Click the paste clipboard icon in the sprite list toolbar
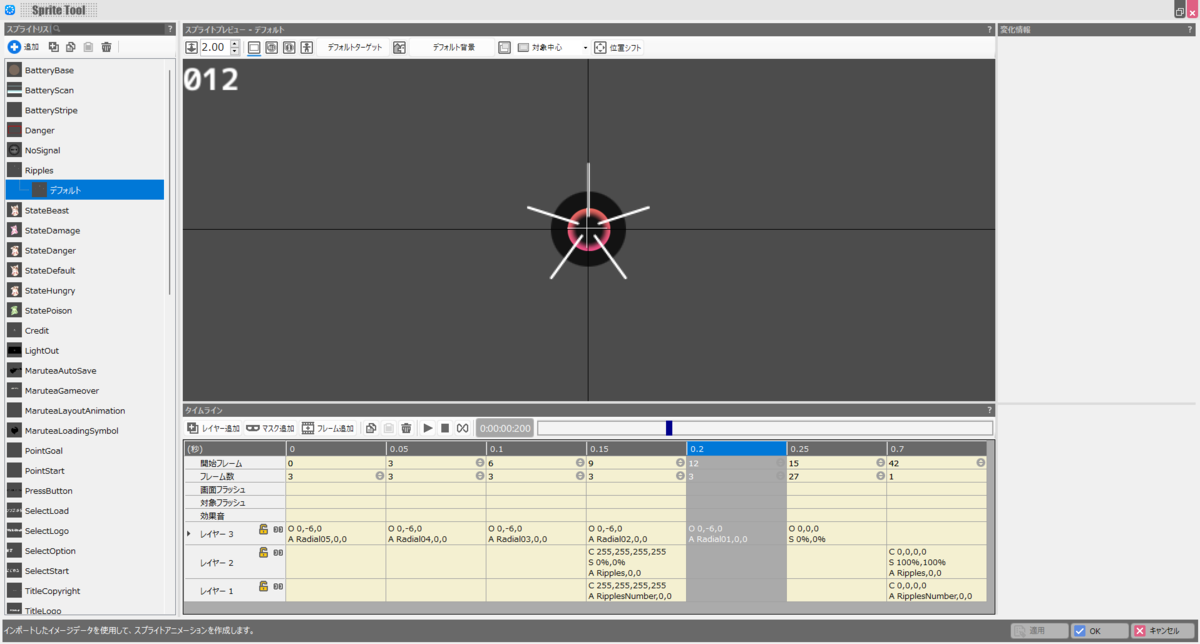This screenshot has width=1200, height=644. pos(88,47)
